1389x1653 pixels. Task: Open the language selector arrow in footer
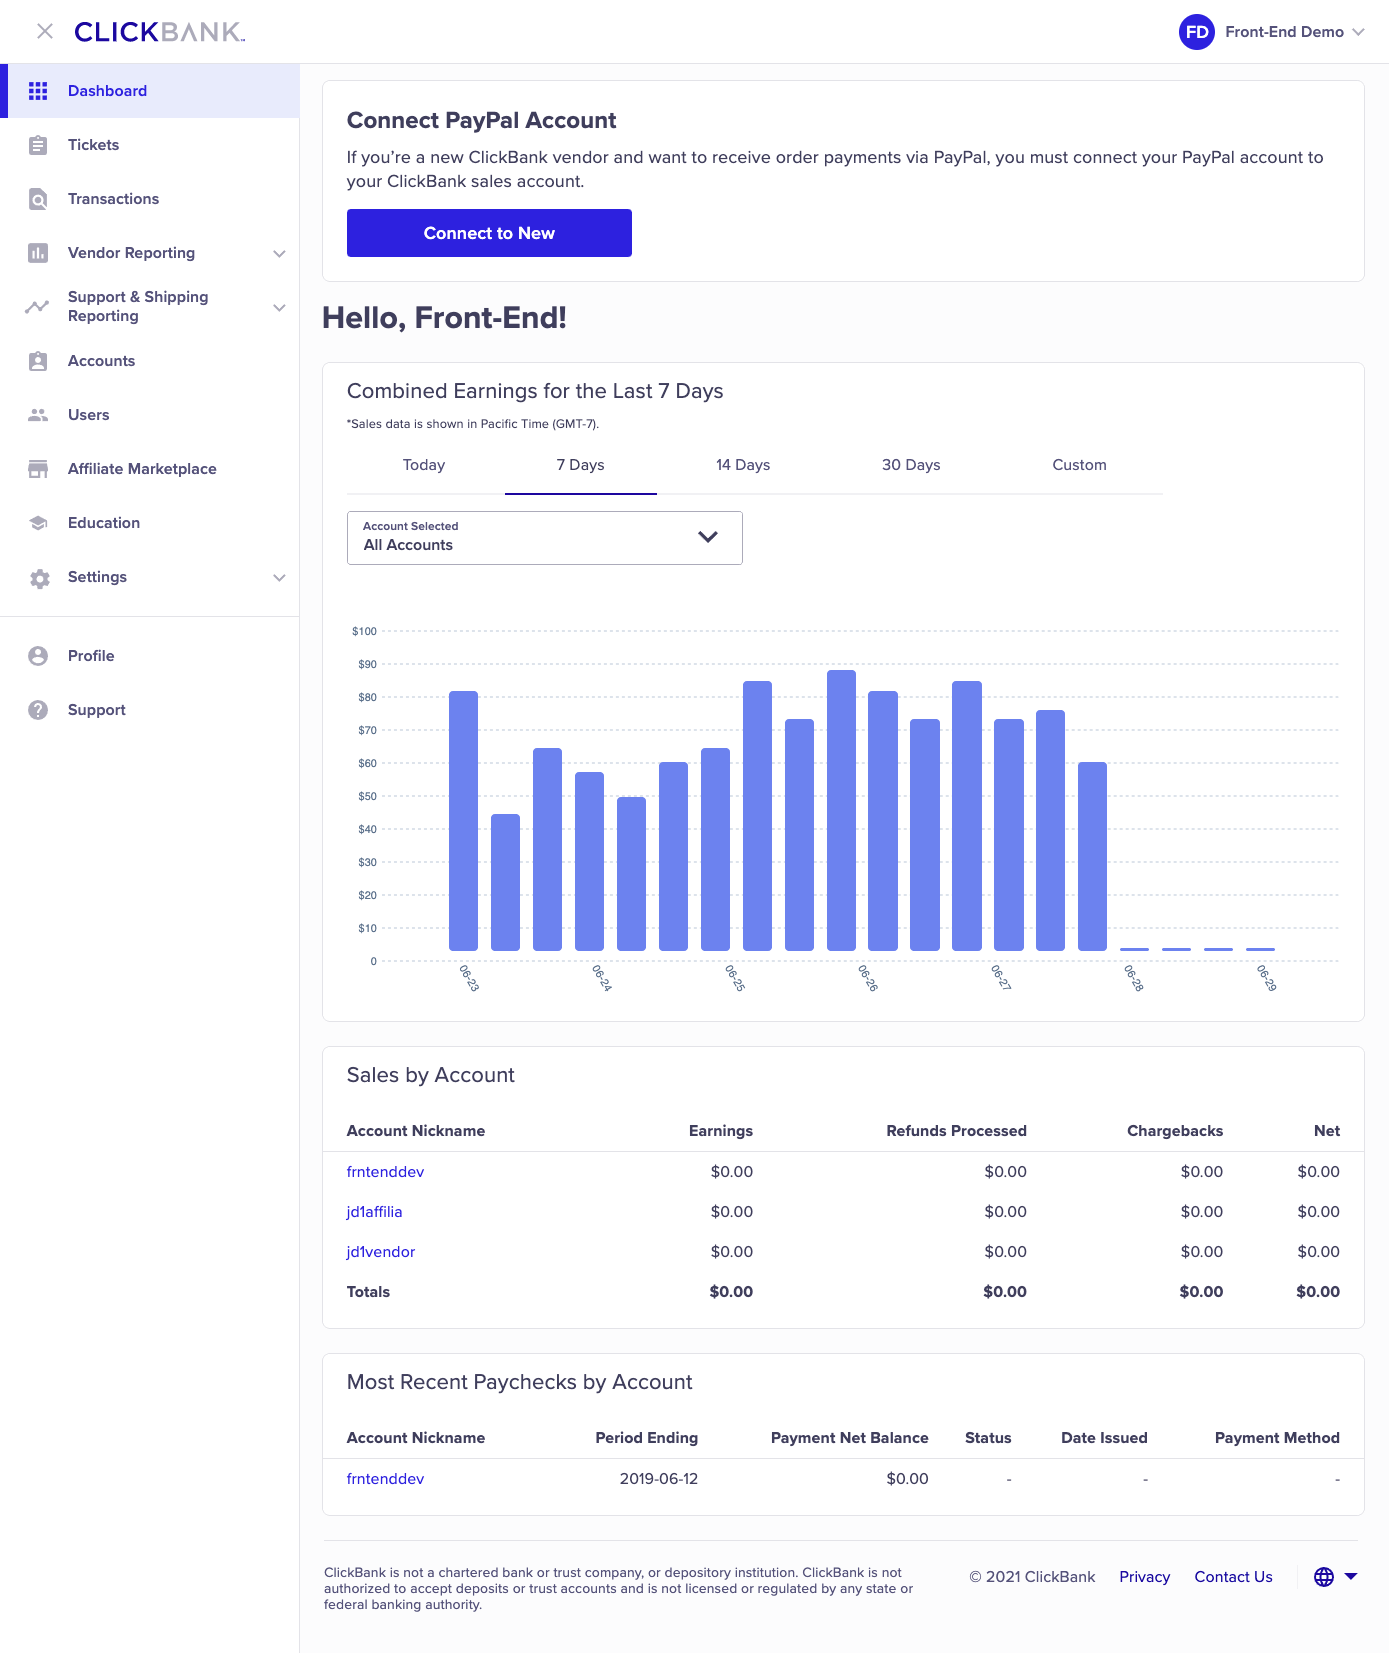coord(1351,1576)
